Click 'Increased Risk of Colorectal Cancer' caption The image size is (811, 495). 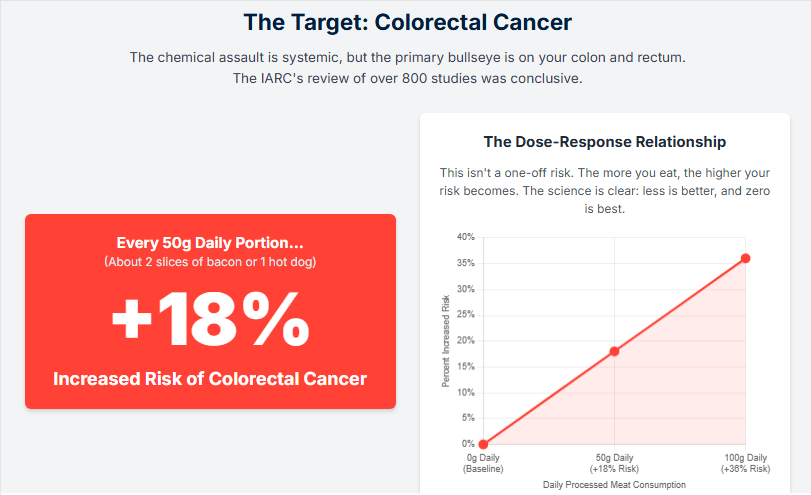pyautogui.click(x=210, y=379)
